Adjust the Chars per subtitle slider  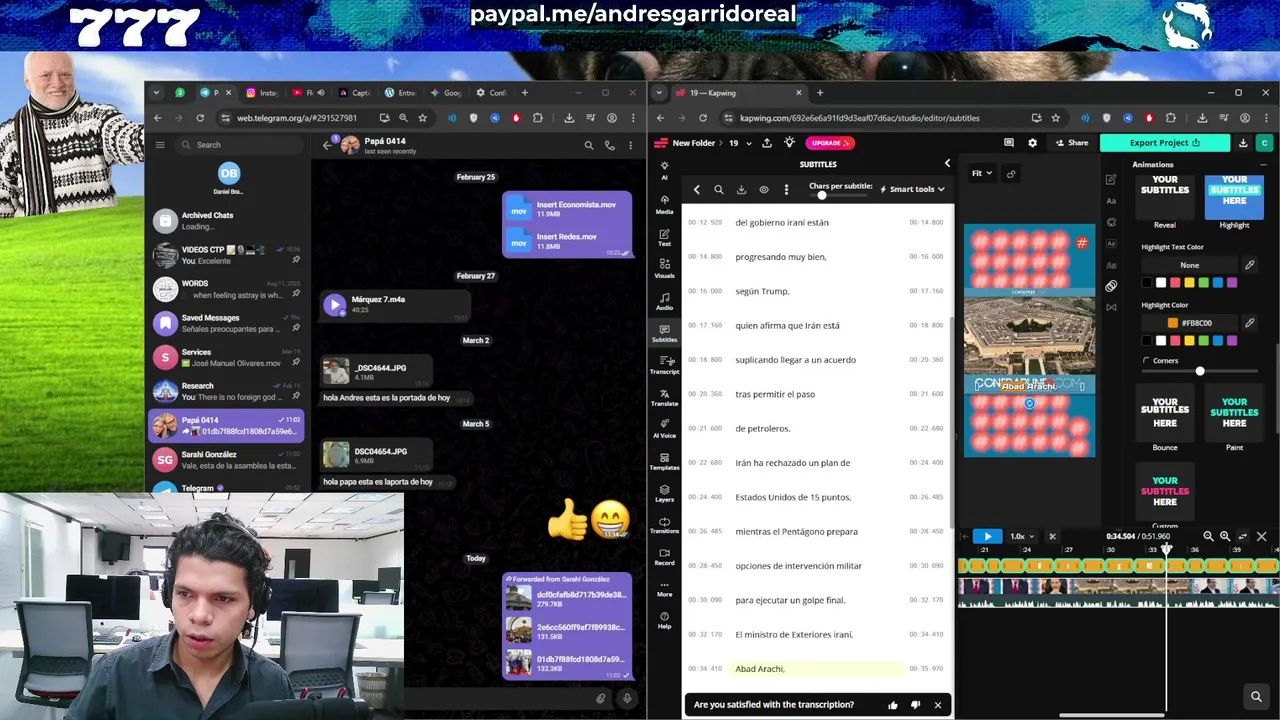click(x=822, y=195)
